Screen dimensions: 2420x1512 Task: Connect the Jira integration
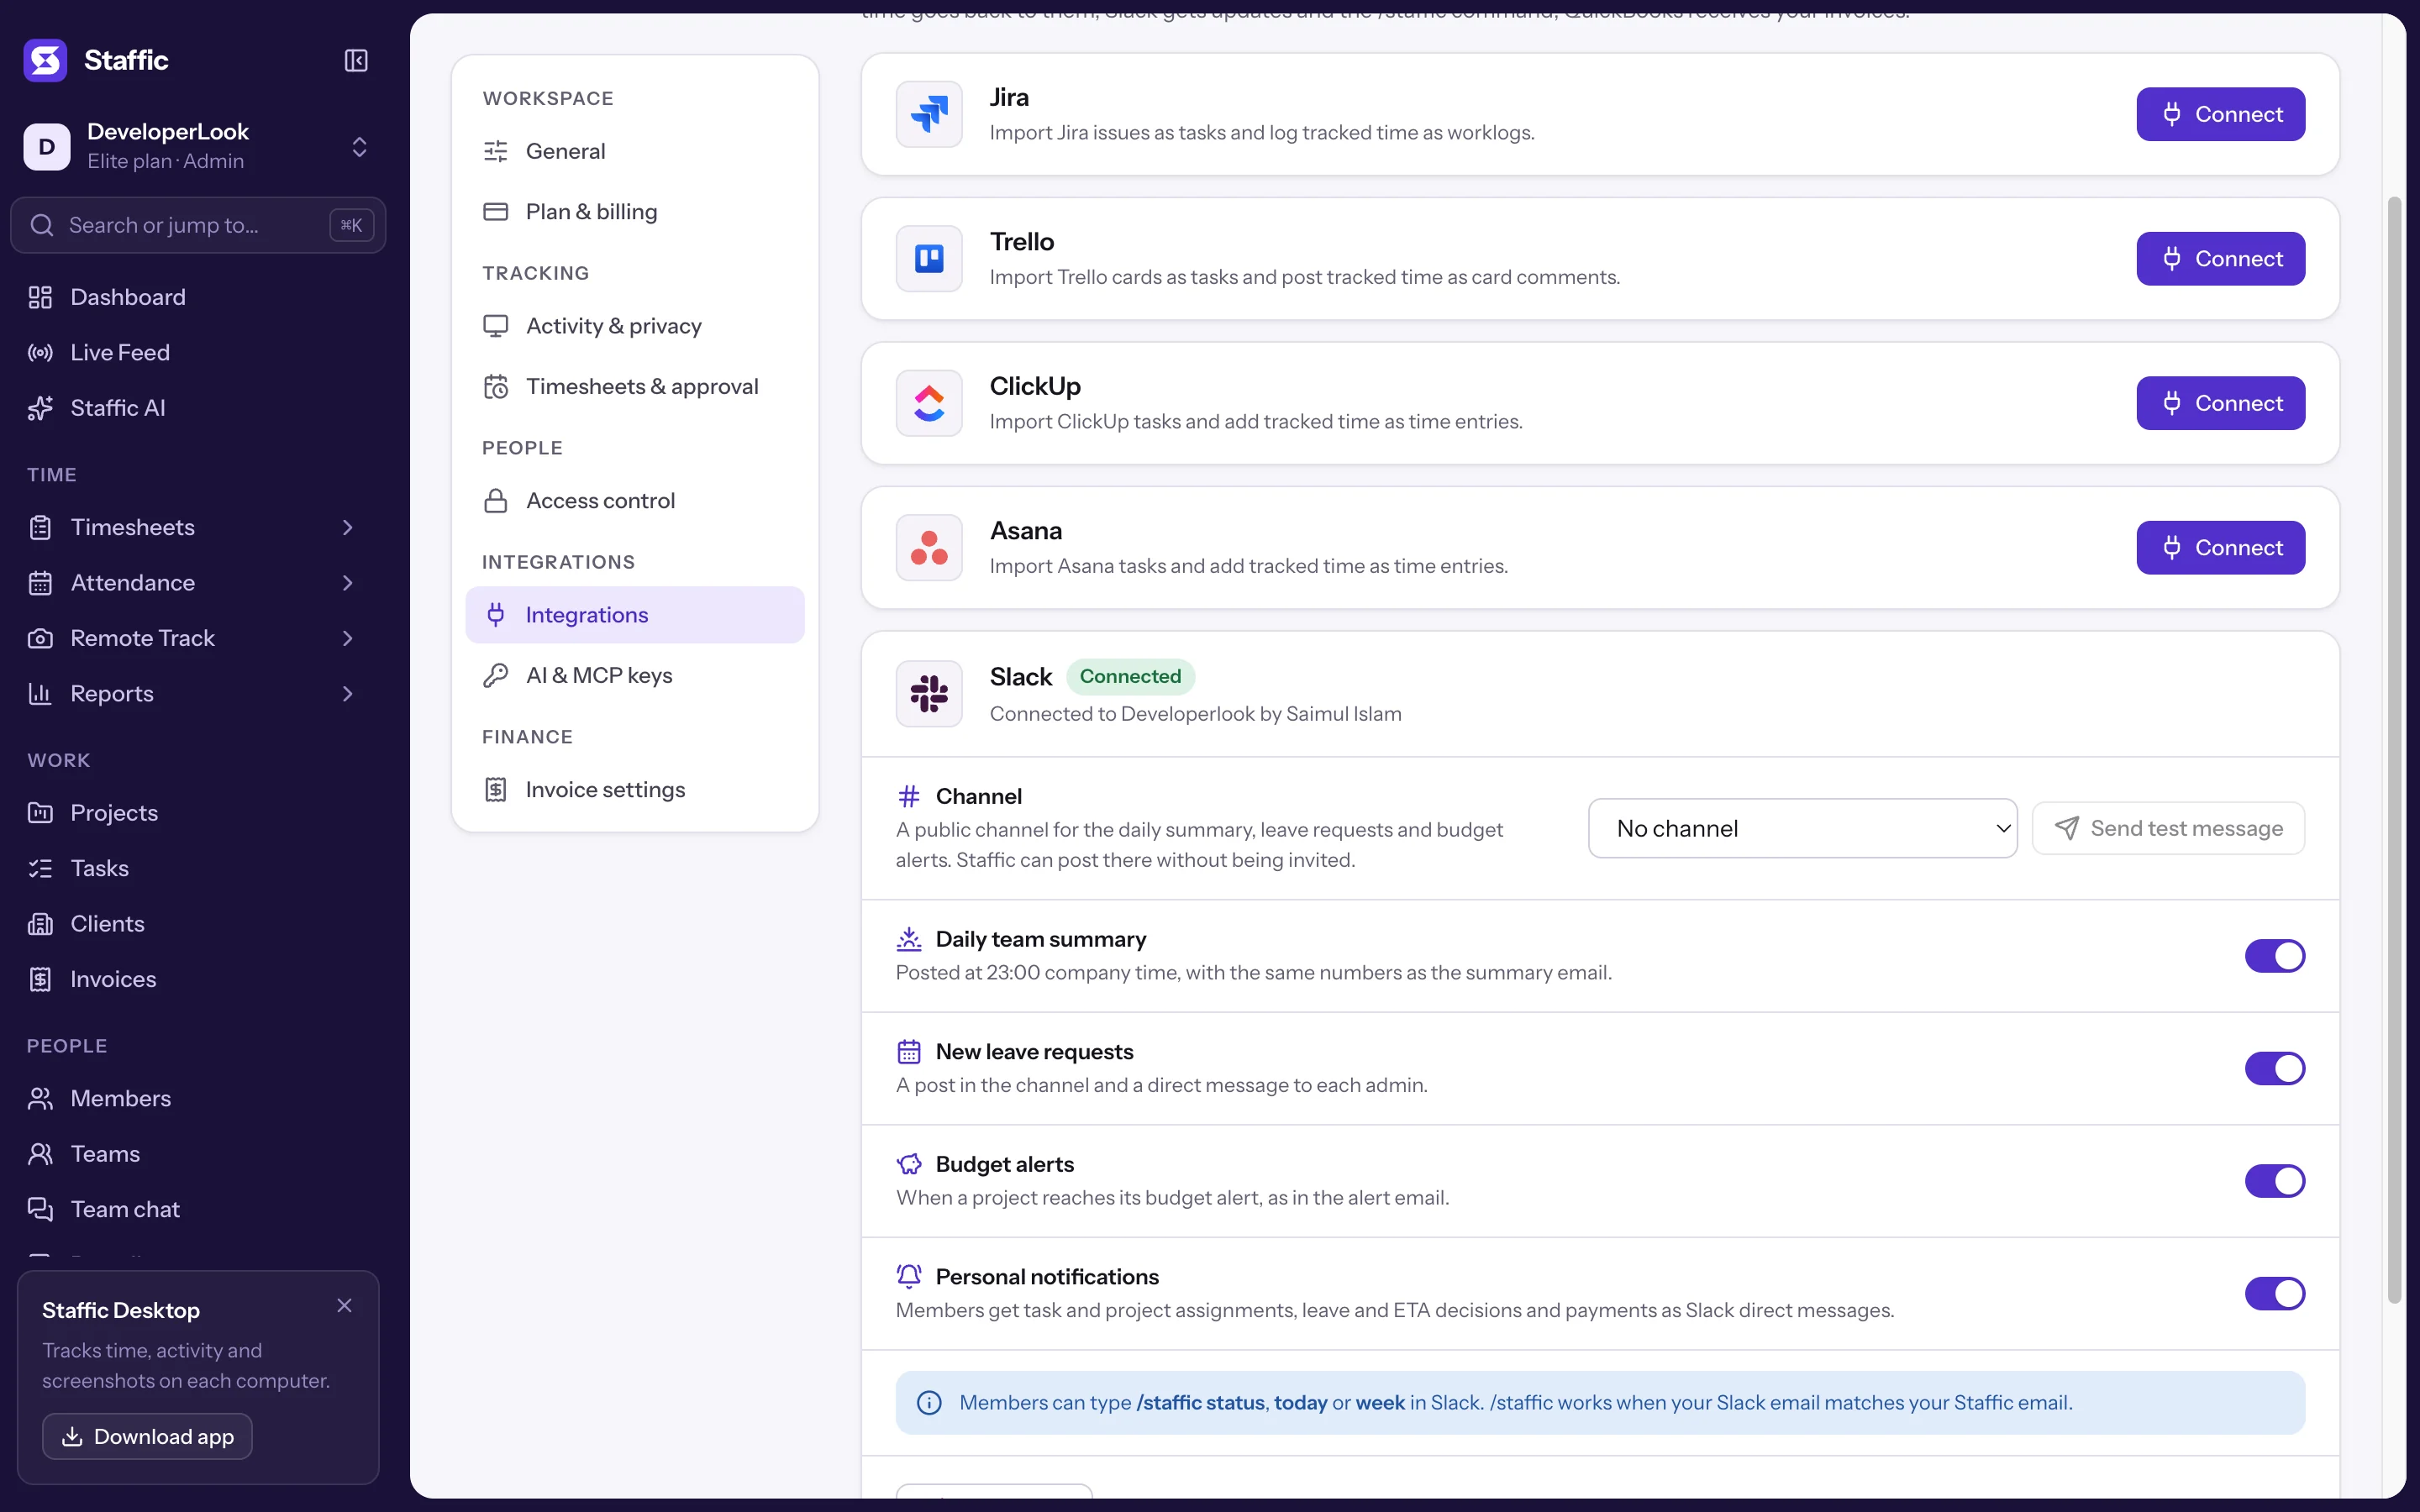(2220, 114)
